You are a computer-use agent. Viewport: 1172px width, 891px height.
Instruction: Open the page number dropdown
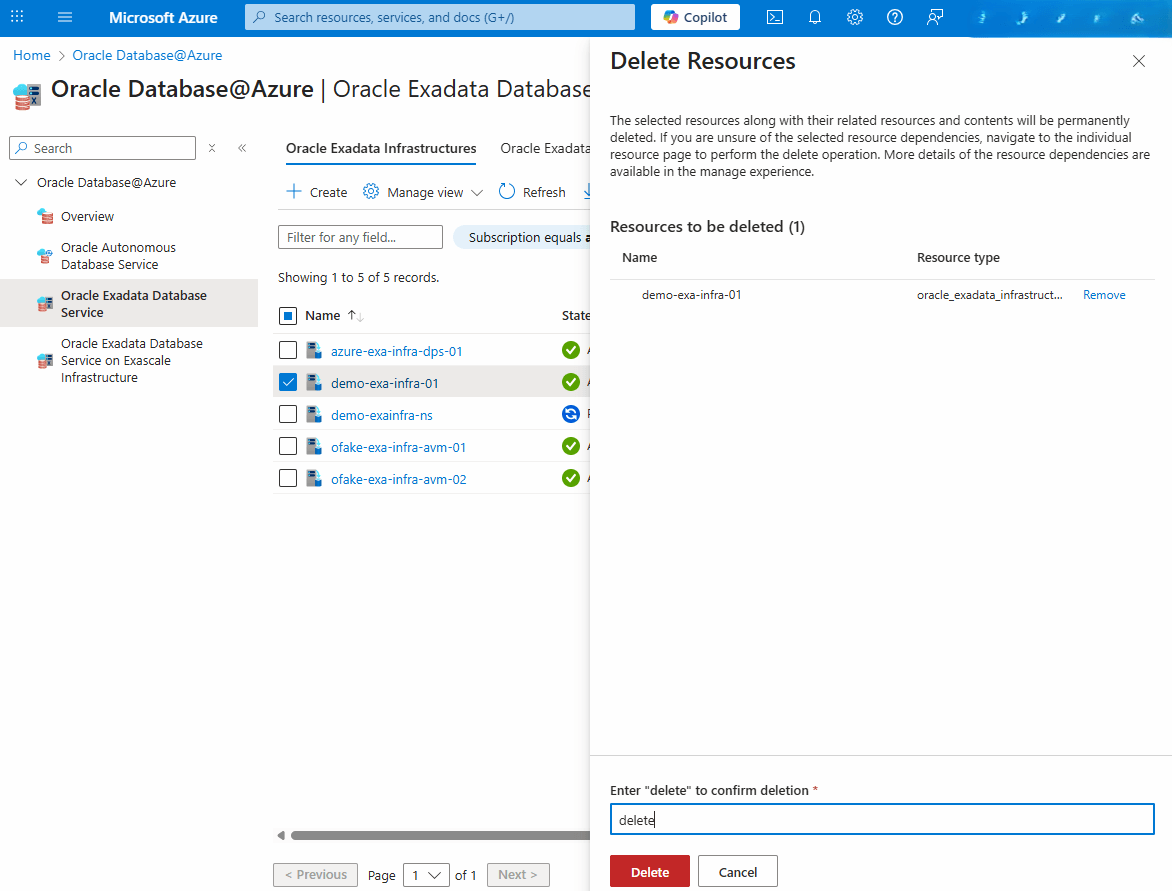click(x=426, y=874)
